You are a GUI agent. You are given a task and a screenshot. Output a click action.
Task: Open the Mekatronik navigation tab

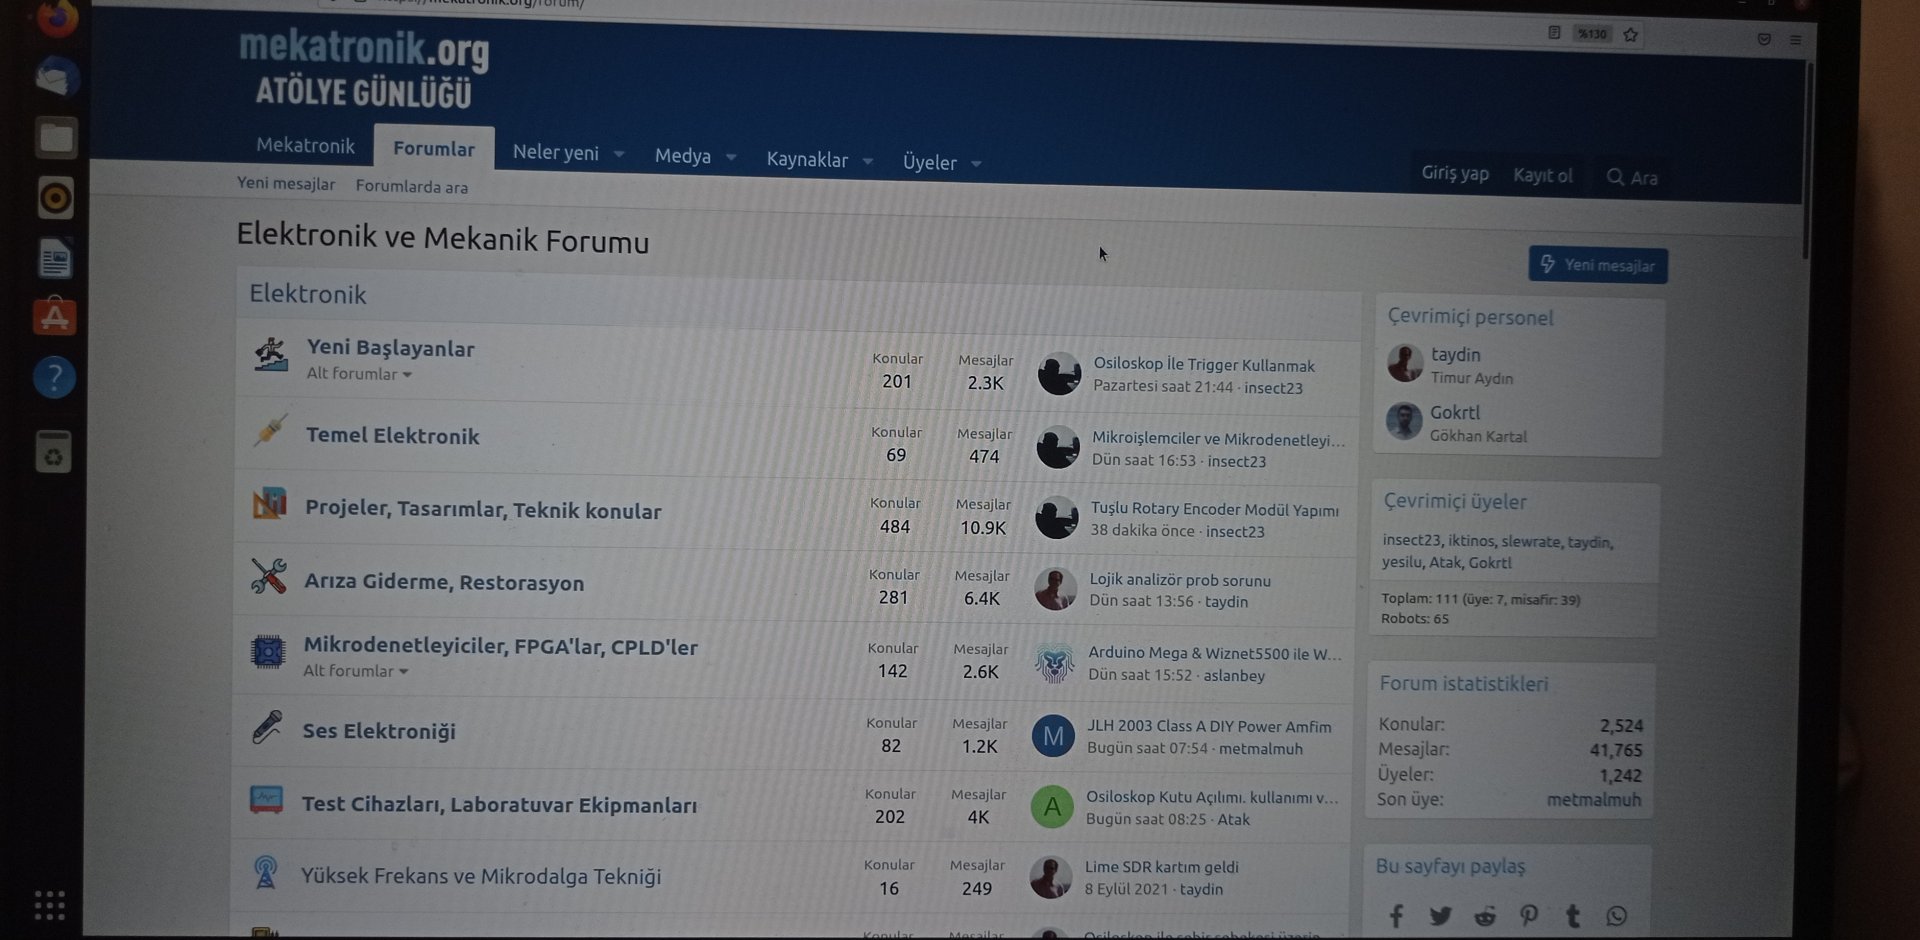[x=305, y=145]
